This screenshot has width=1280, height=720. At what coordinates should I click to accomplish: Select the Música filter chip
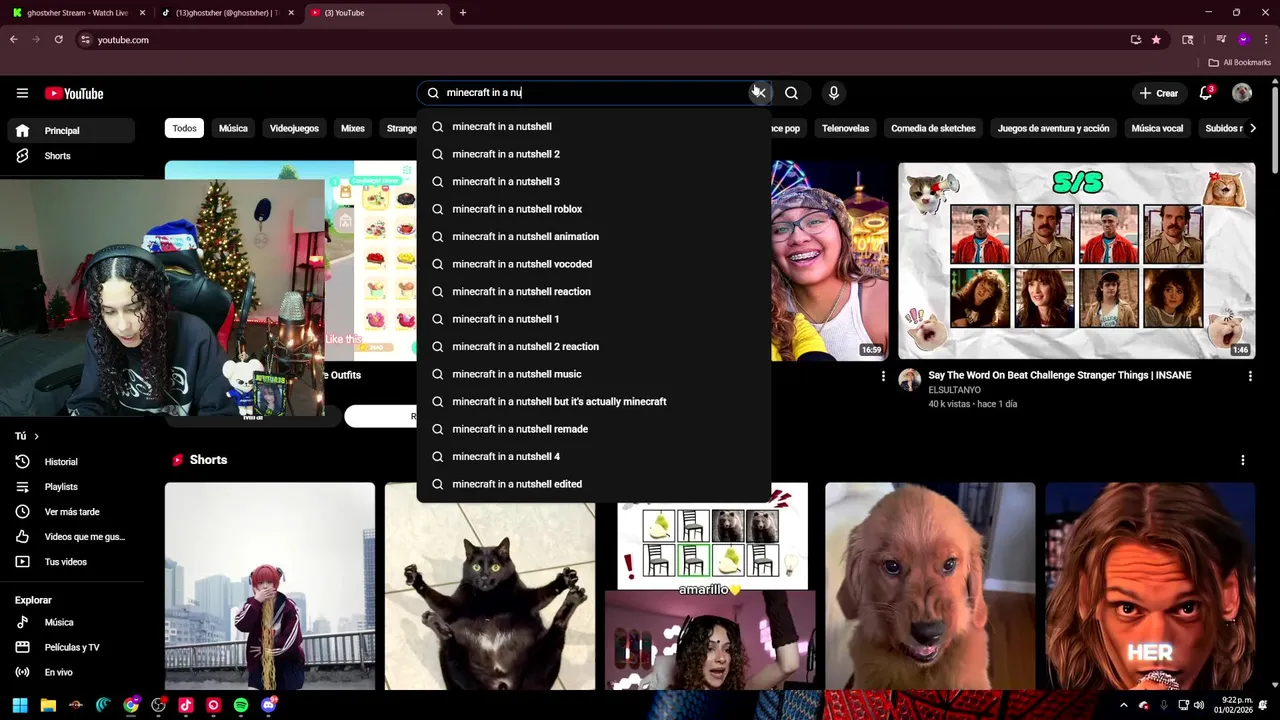click(x=233, y=128)
